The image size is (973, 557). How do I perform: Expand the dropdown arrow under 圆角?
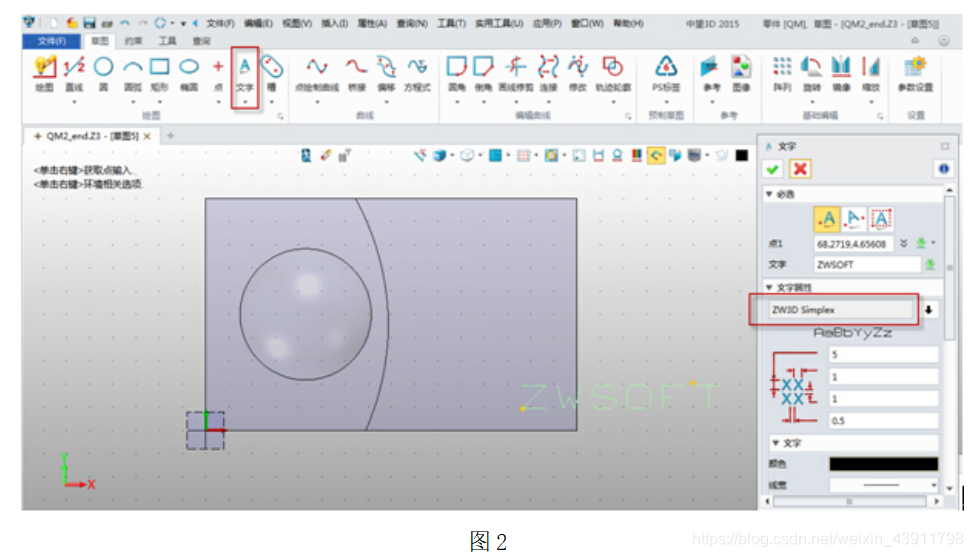pos(457,102)
